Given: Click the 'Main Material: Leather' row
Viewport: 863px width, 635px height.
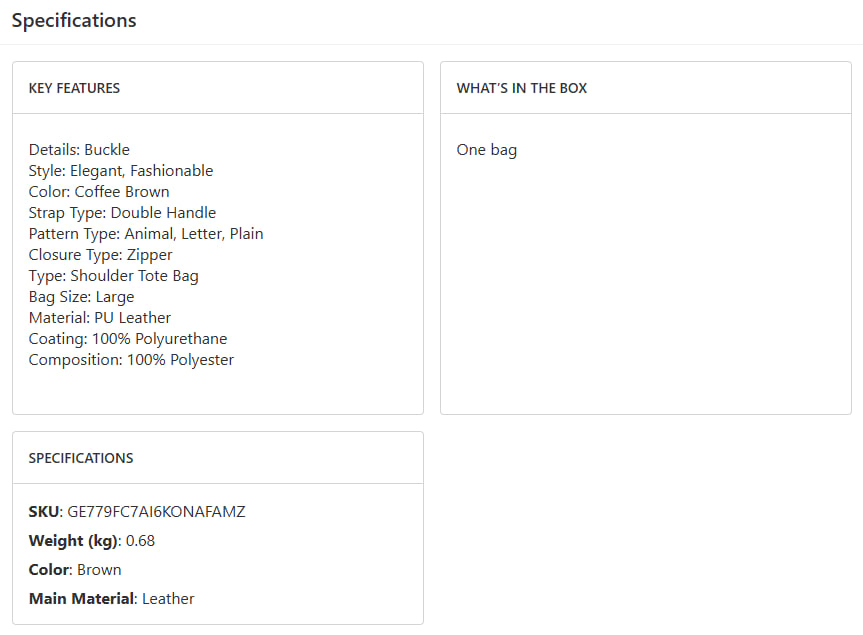Looking at the screenshot, I should point(111,599).
